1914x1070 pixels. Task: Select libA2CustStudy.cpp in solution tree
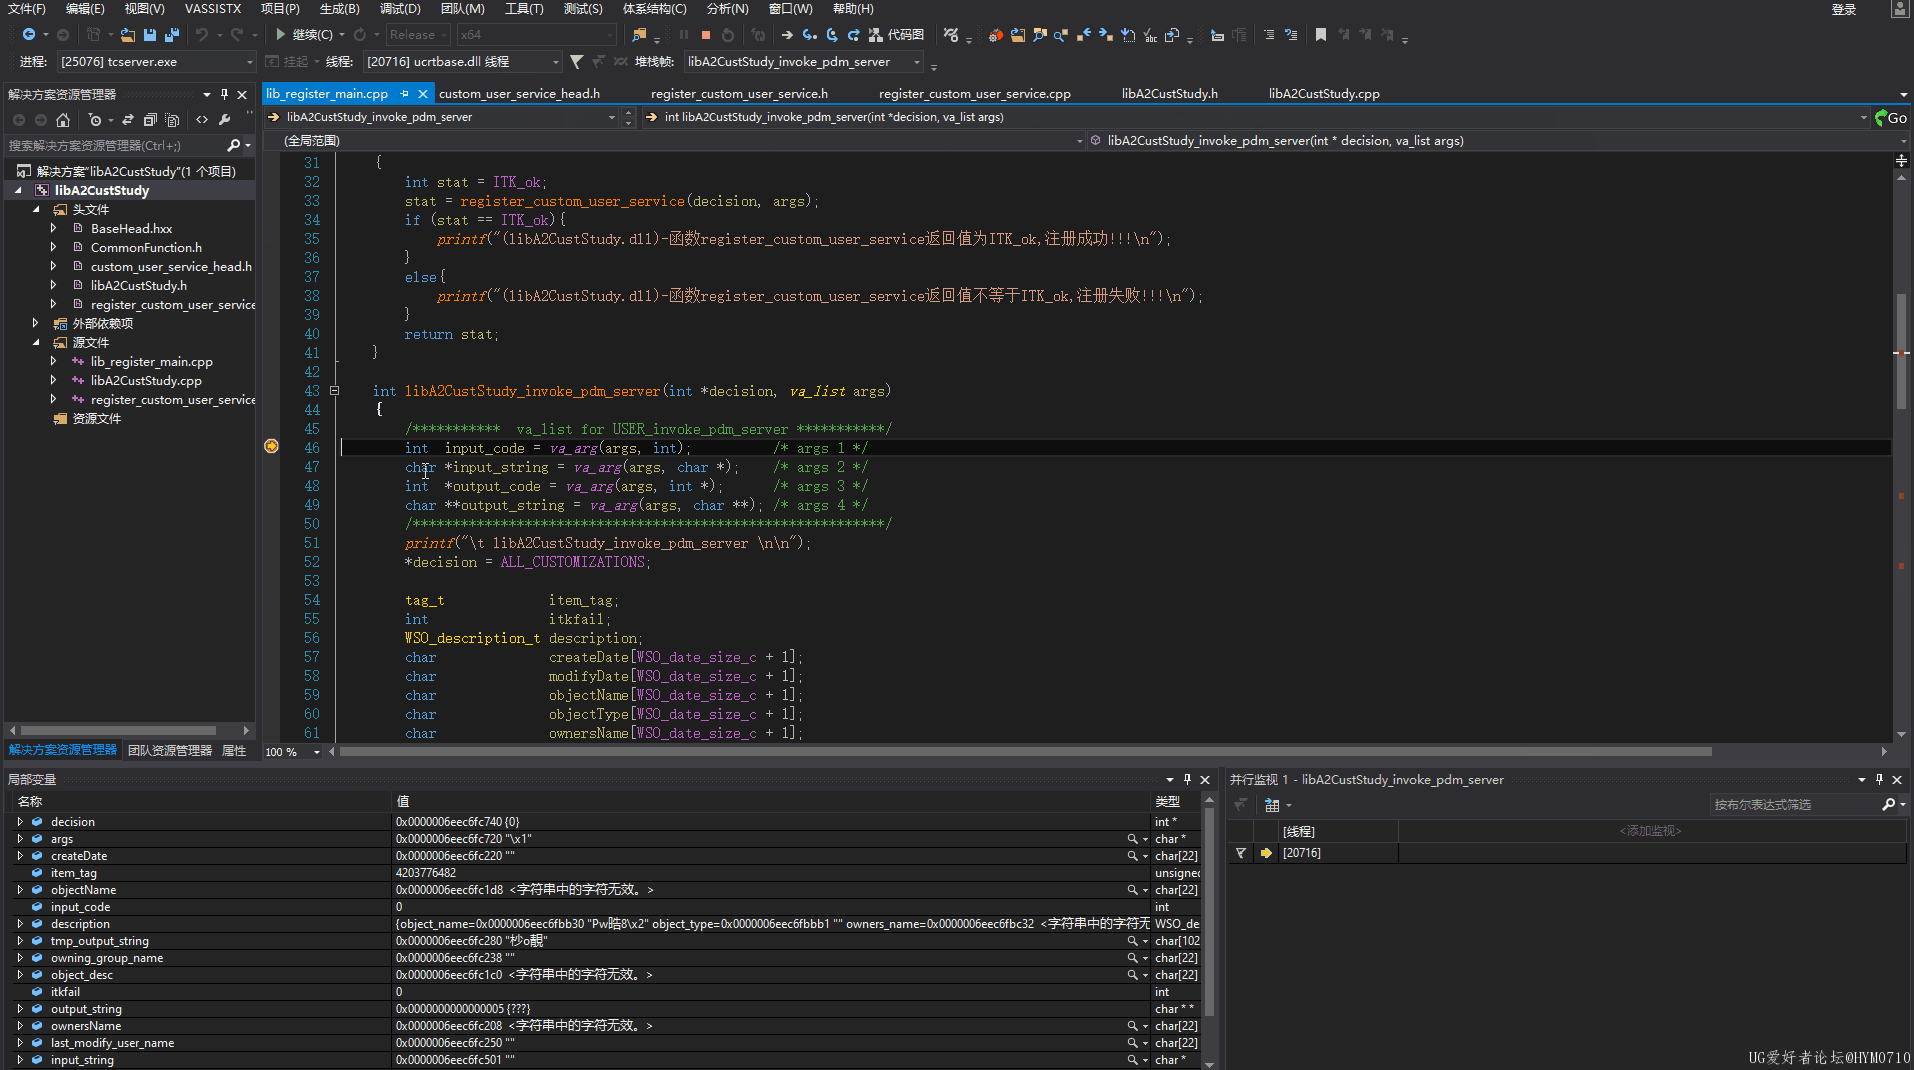point(146,381)
